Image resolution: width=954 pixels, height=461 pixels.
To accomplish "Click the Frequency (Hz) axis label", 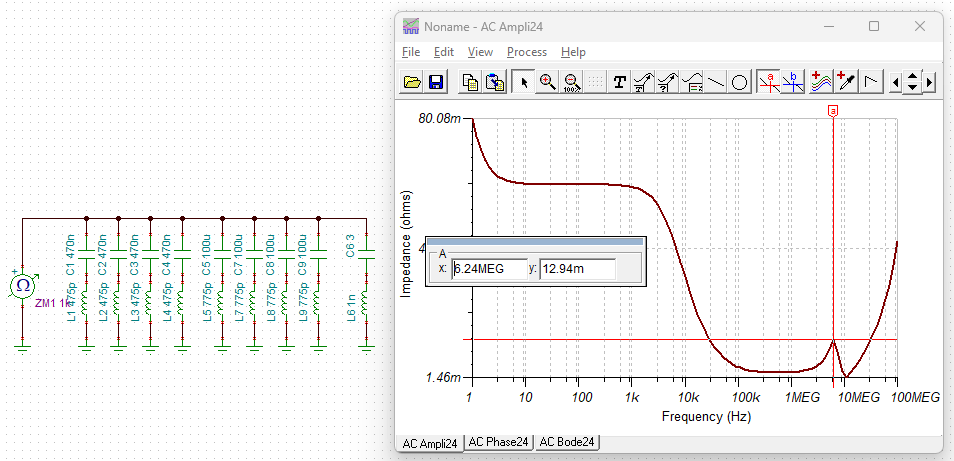I will (x=706, y=417).
